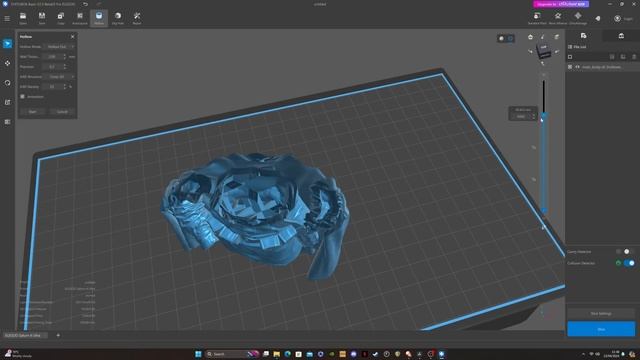Image resolution: width=640 pixels, height=360 pixels.
Task: Close the Hollow panel
Action: click(73, 37)
